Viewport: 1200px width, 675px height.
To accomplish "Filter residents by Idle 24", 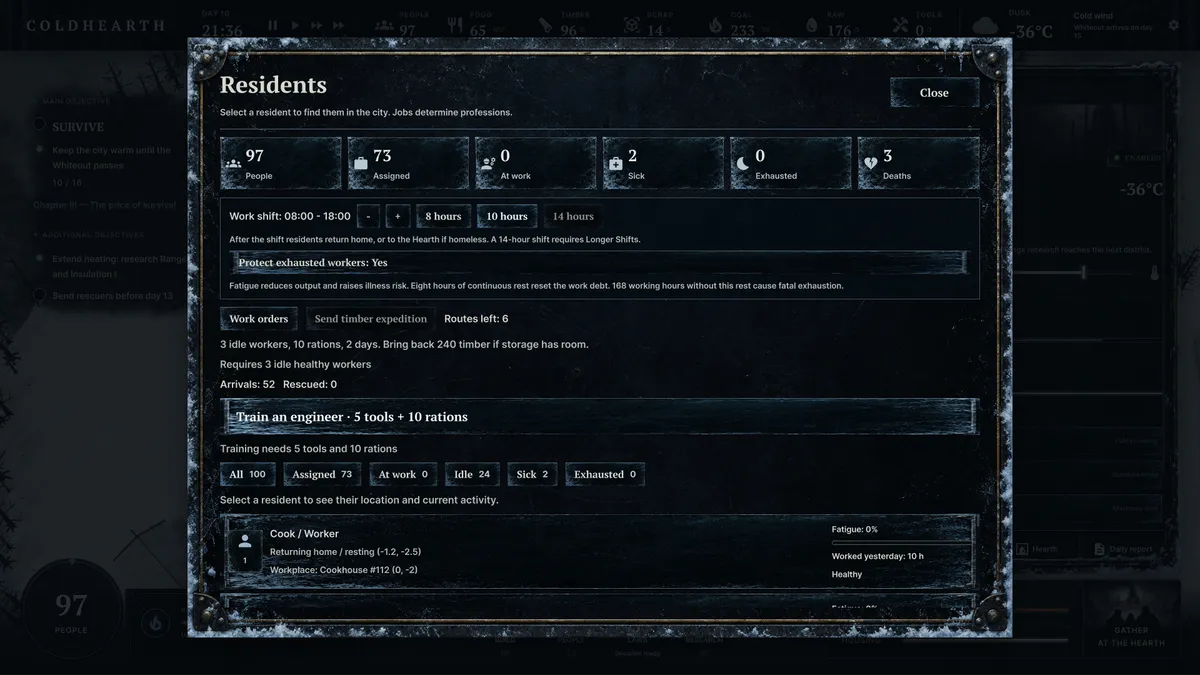I will 472,474.
